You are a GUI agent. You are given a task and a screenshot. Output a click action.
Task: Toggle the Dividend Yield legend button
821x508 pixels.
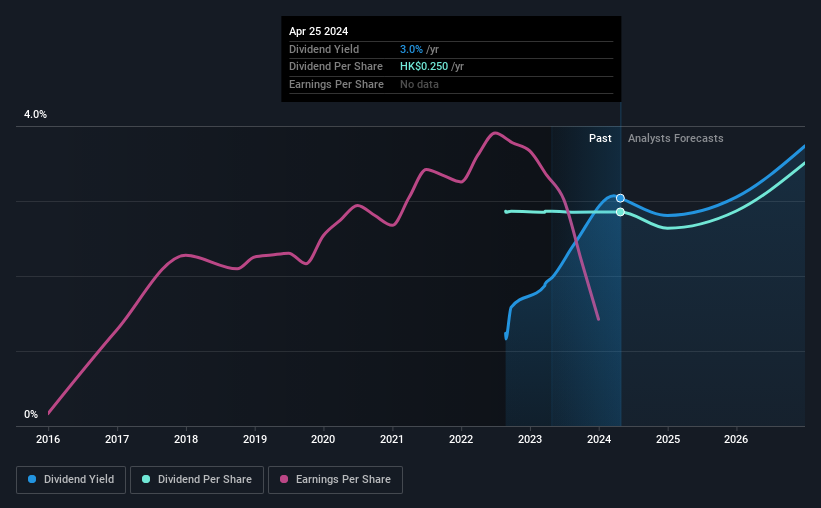click(x=71, y=480)
